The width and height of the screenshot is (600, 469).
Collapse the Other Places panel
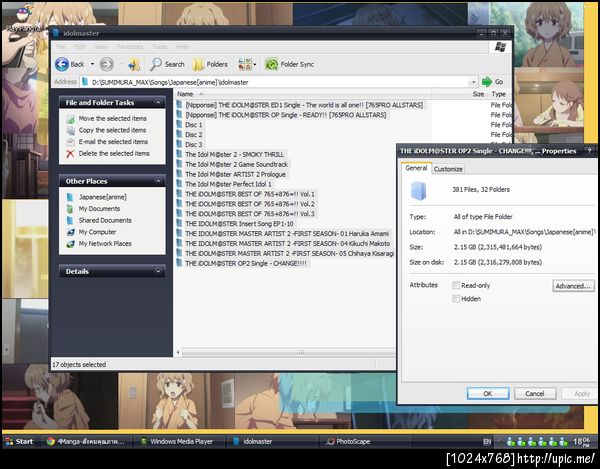tap(158, 181)
